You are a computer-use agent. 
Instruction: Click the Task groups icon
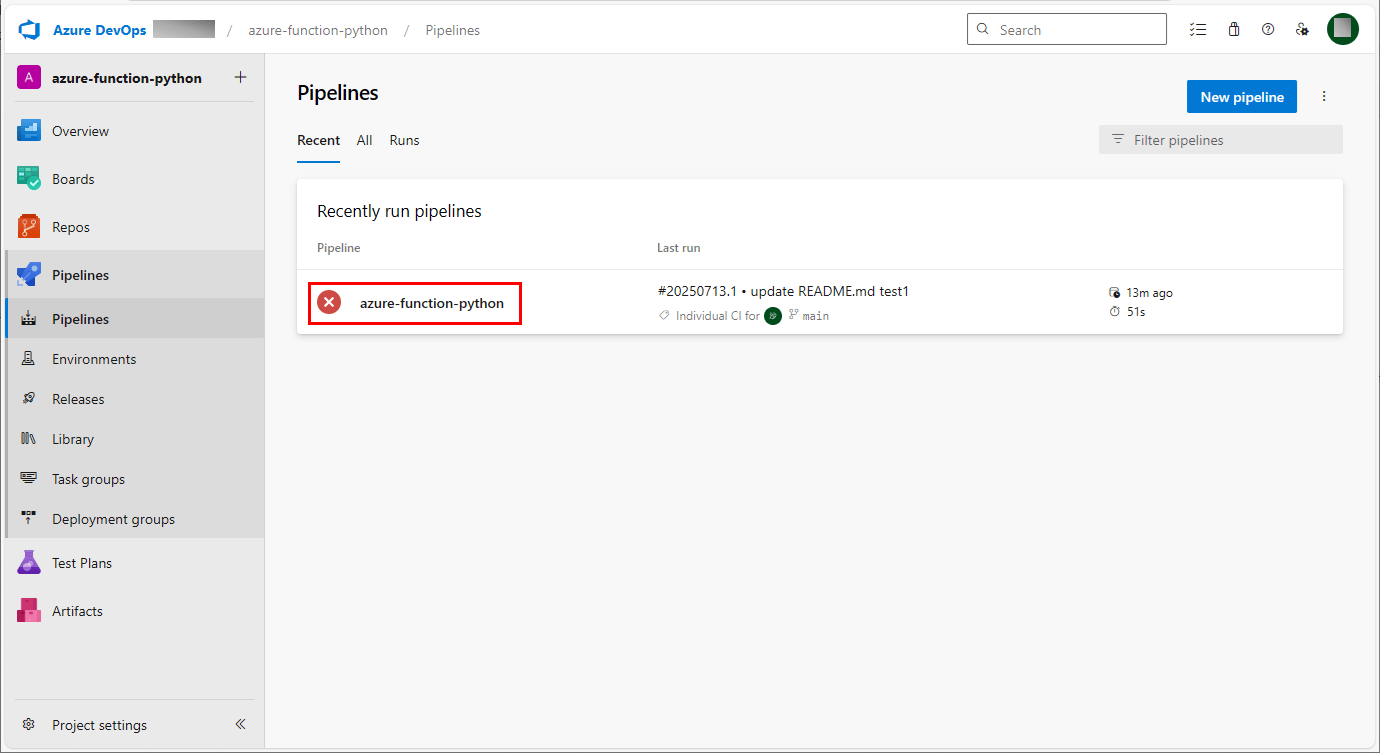[29, 479]
